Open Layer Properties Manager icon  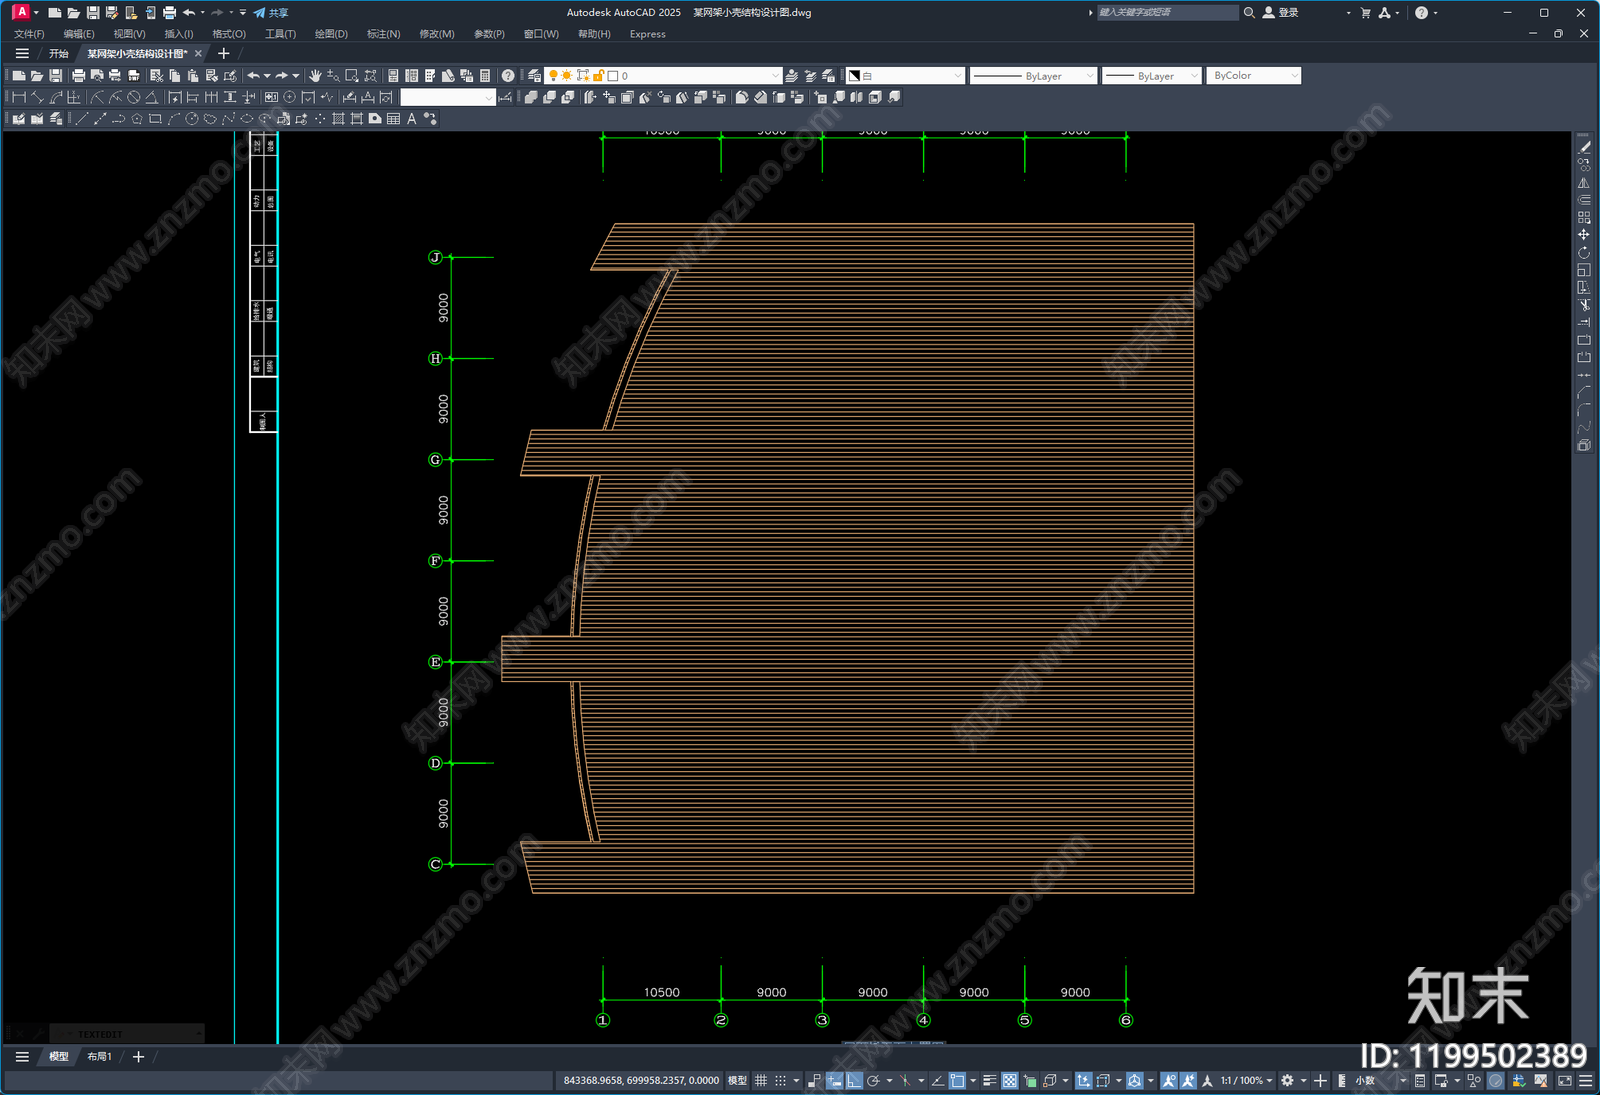pyautogui.click(x=535, y=76)
